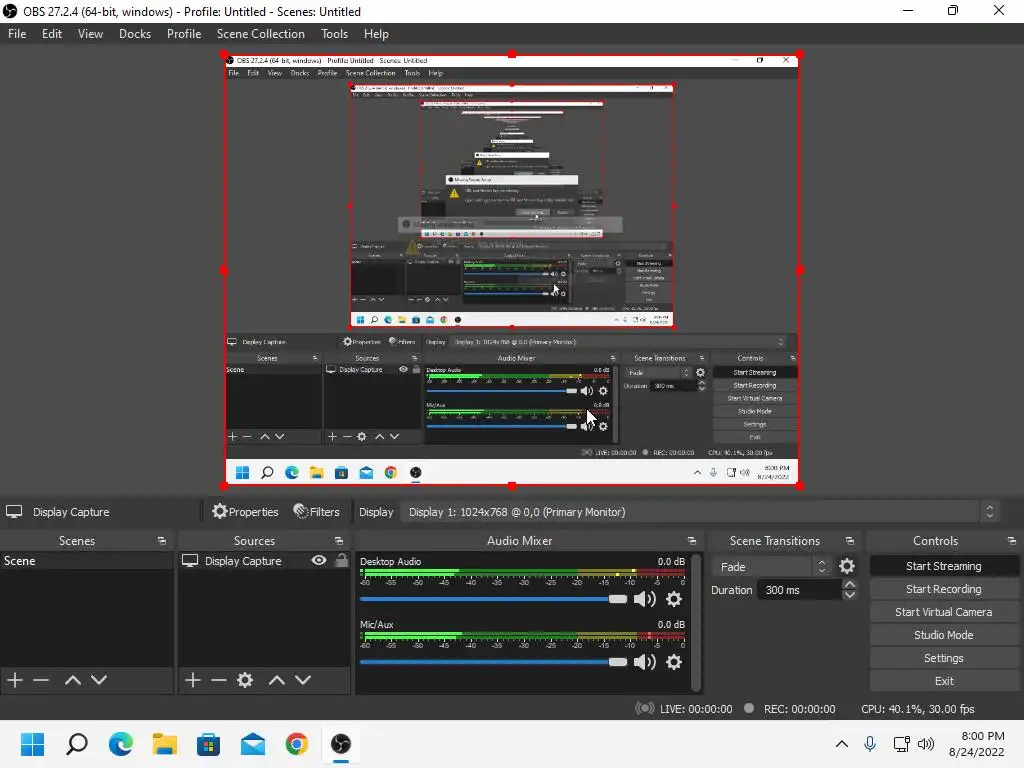This screenshot has width=1024, height=768.
Task: Move source down in Sources list
Action: click(x=303, y=680)
